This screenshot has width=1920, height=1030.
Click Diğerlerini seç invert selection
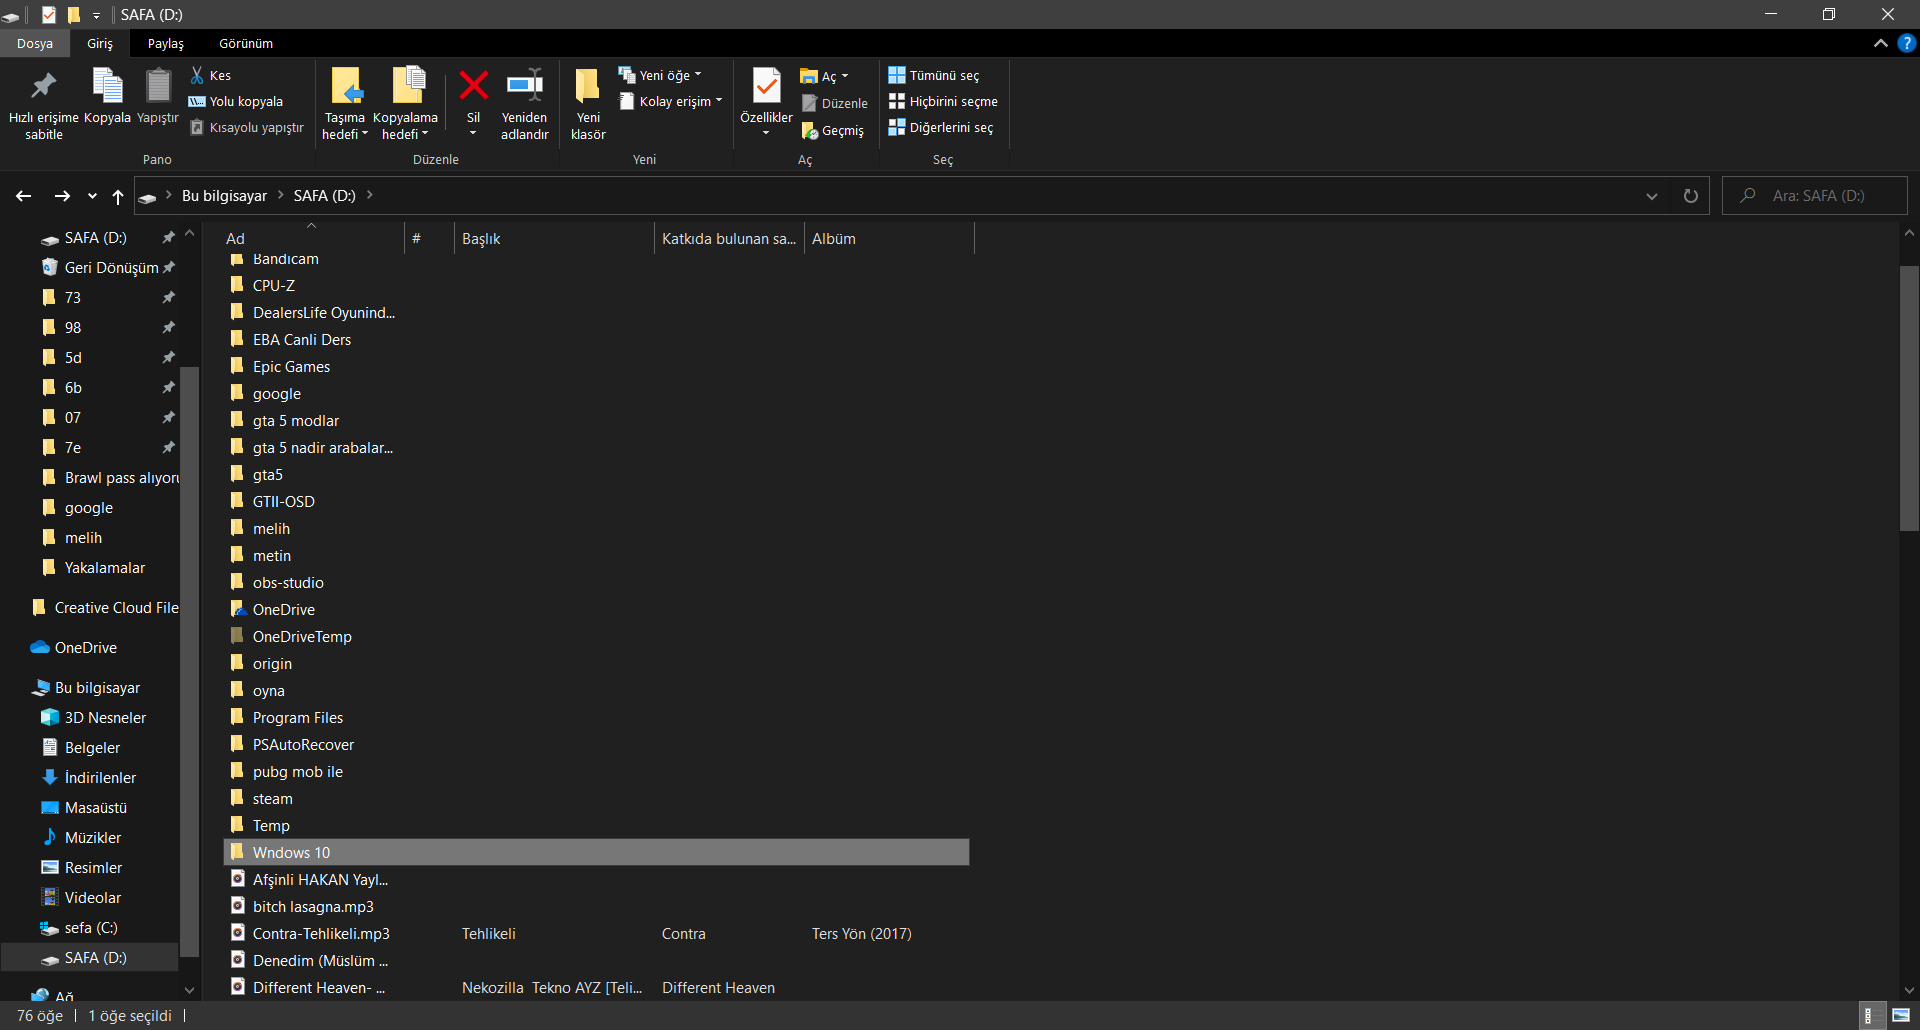[x=941, y=127]
